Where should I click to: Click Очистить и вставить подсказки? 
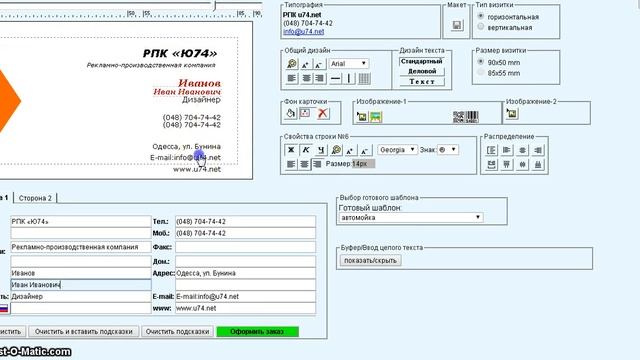(84, 331)
